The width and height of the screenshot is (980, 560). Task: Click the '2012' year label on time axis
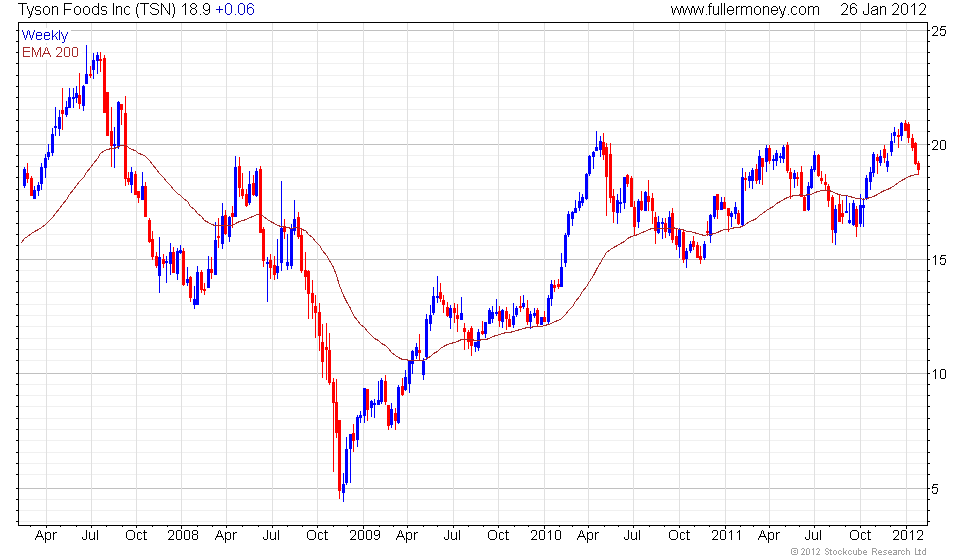pos(908,535)
